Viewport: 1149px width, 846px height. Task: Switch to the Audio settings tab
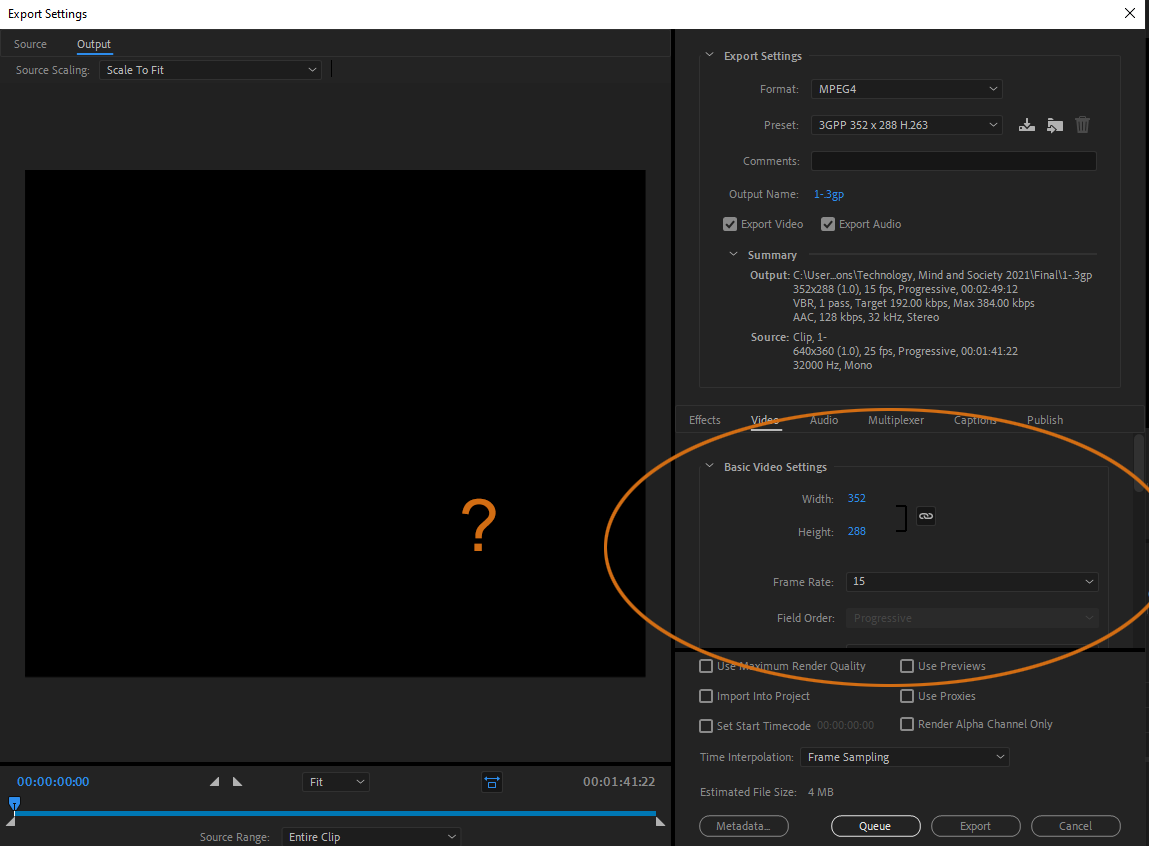pyautogui.click(x=823, y=419)
